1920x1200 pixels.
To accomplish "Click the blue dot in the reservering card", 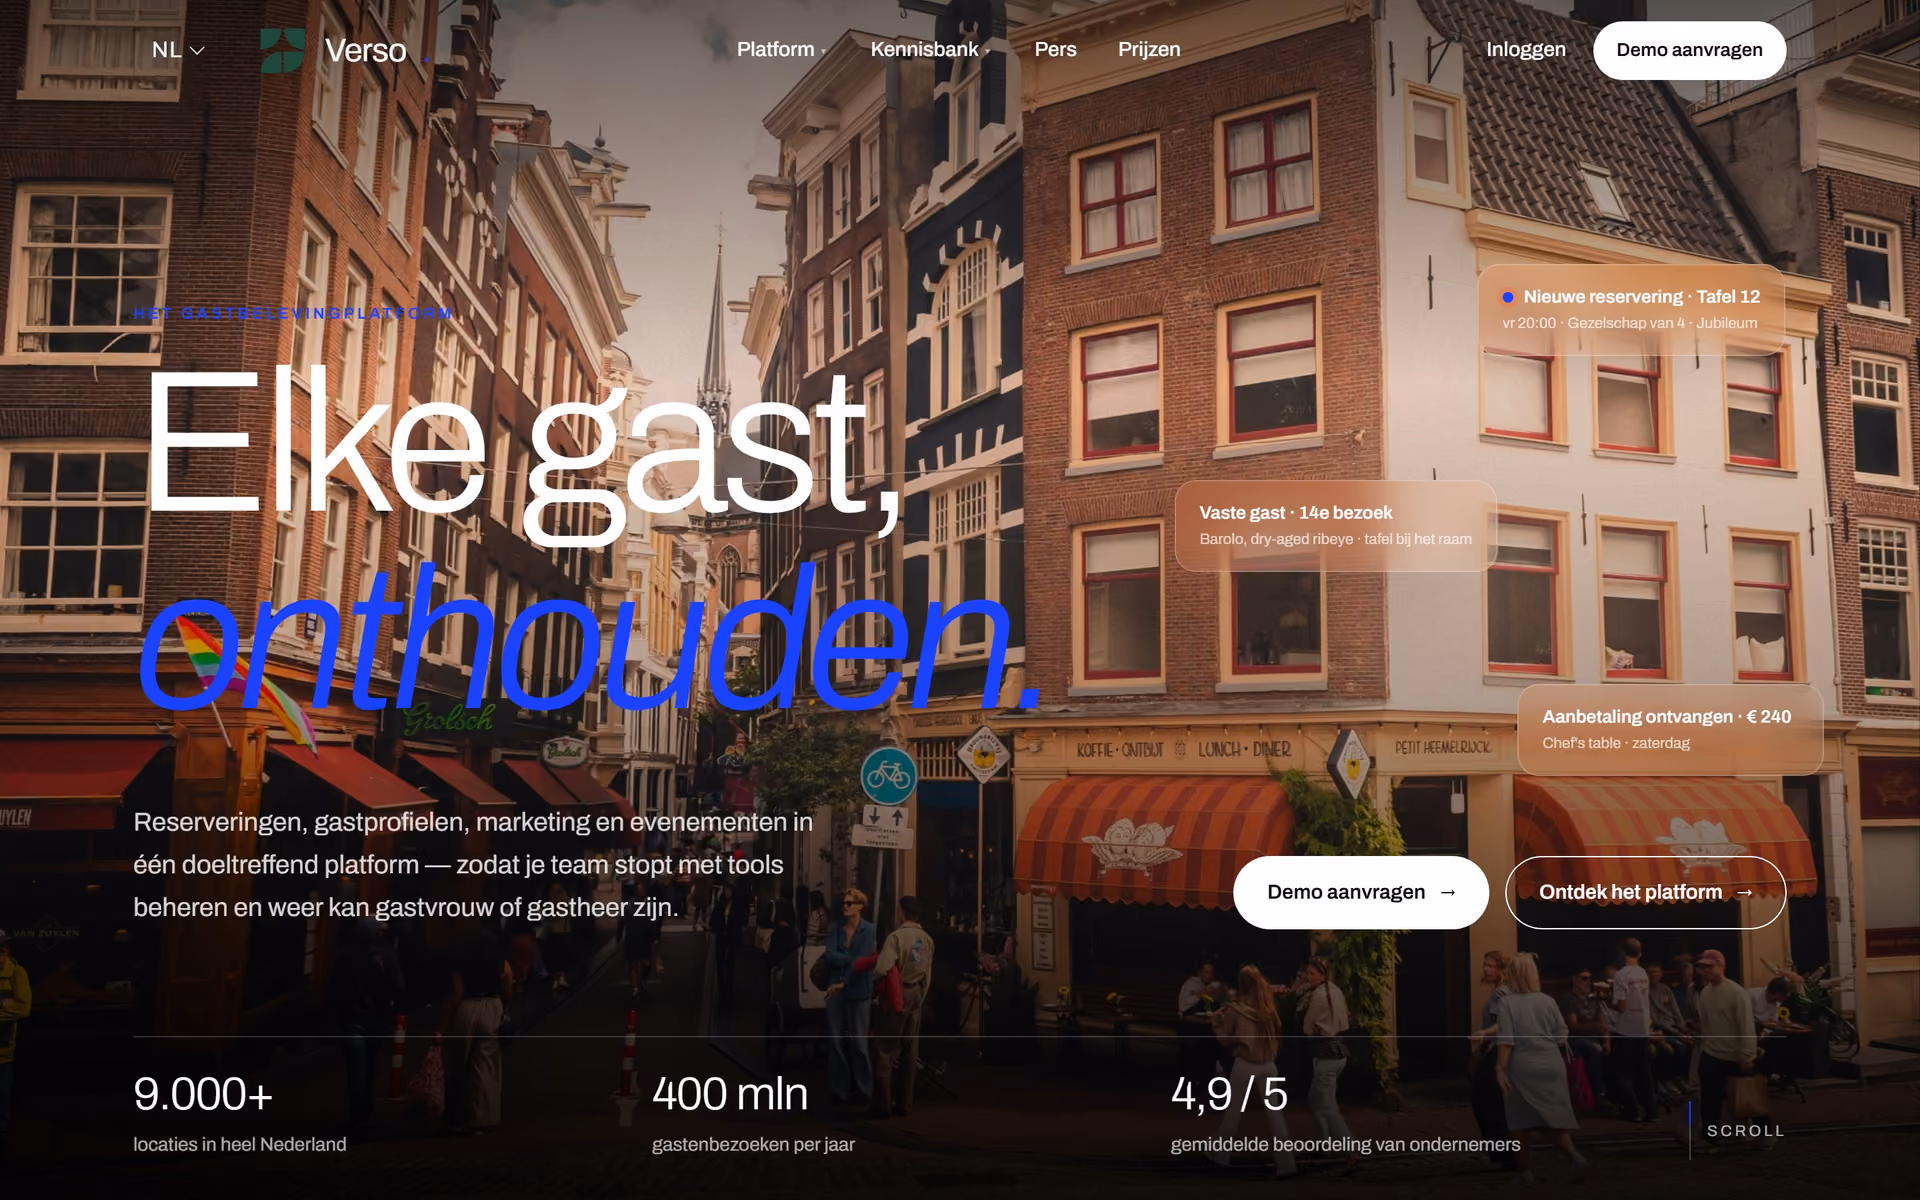I will 1508,297.
